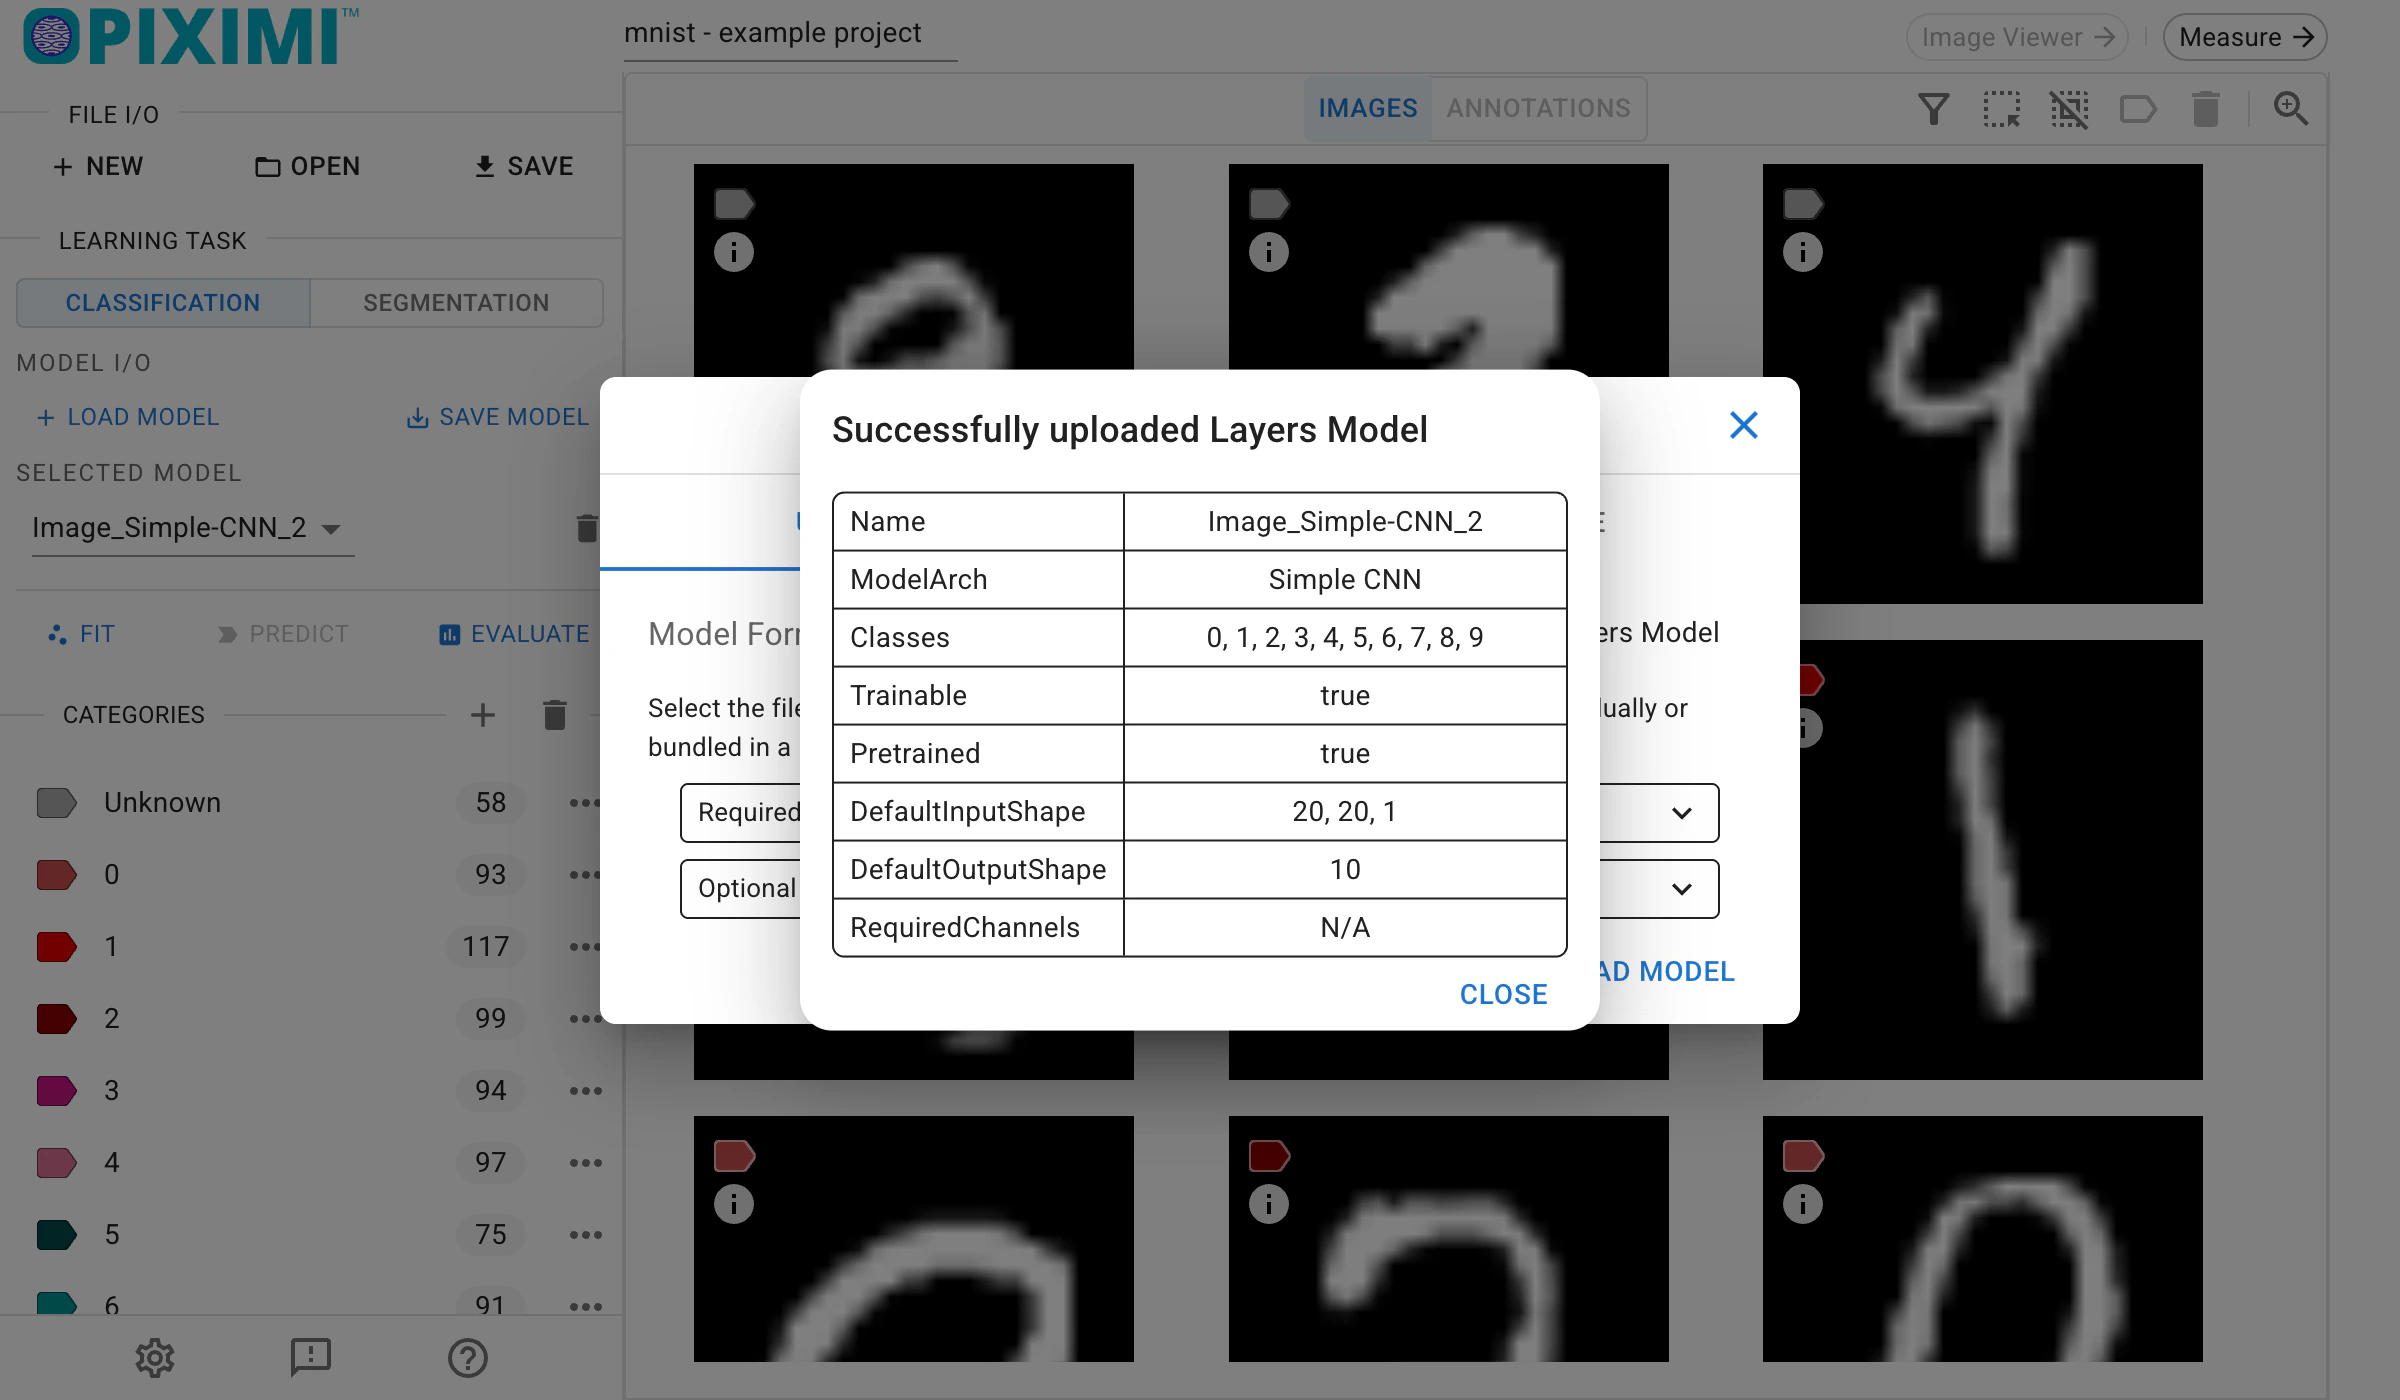Image resolution: width=2400 pixels, height=1400 pixels.
Task: Expand the Required files dropdown chevron
Action: tap(1682, 813)
